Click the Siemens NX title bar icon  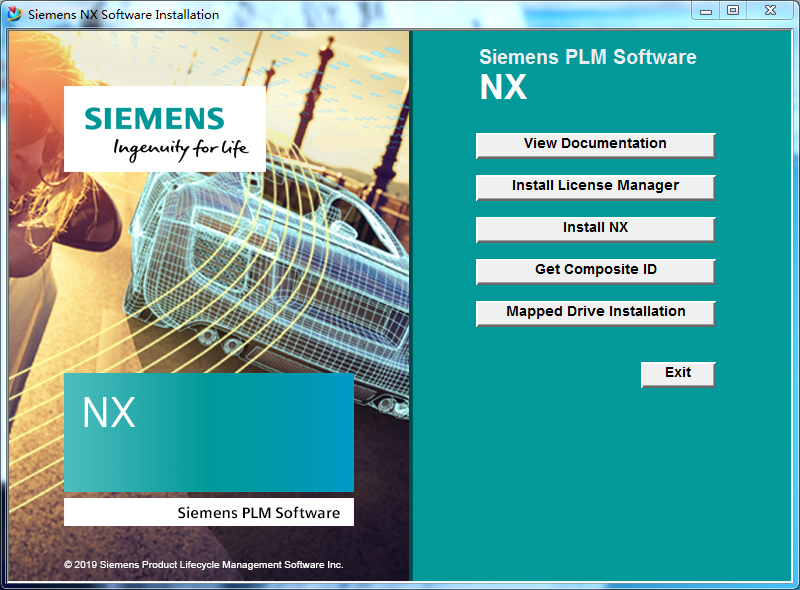point(15,14)
